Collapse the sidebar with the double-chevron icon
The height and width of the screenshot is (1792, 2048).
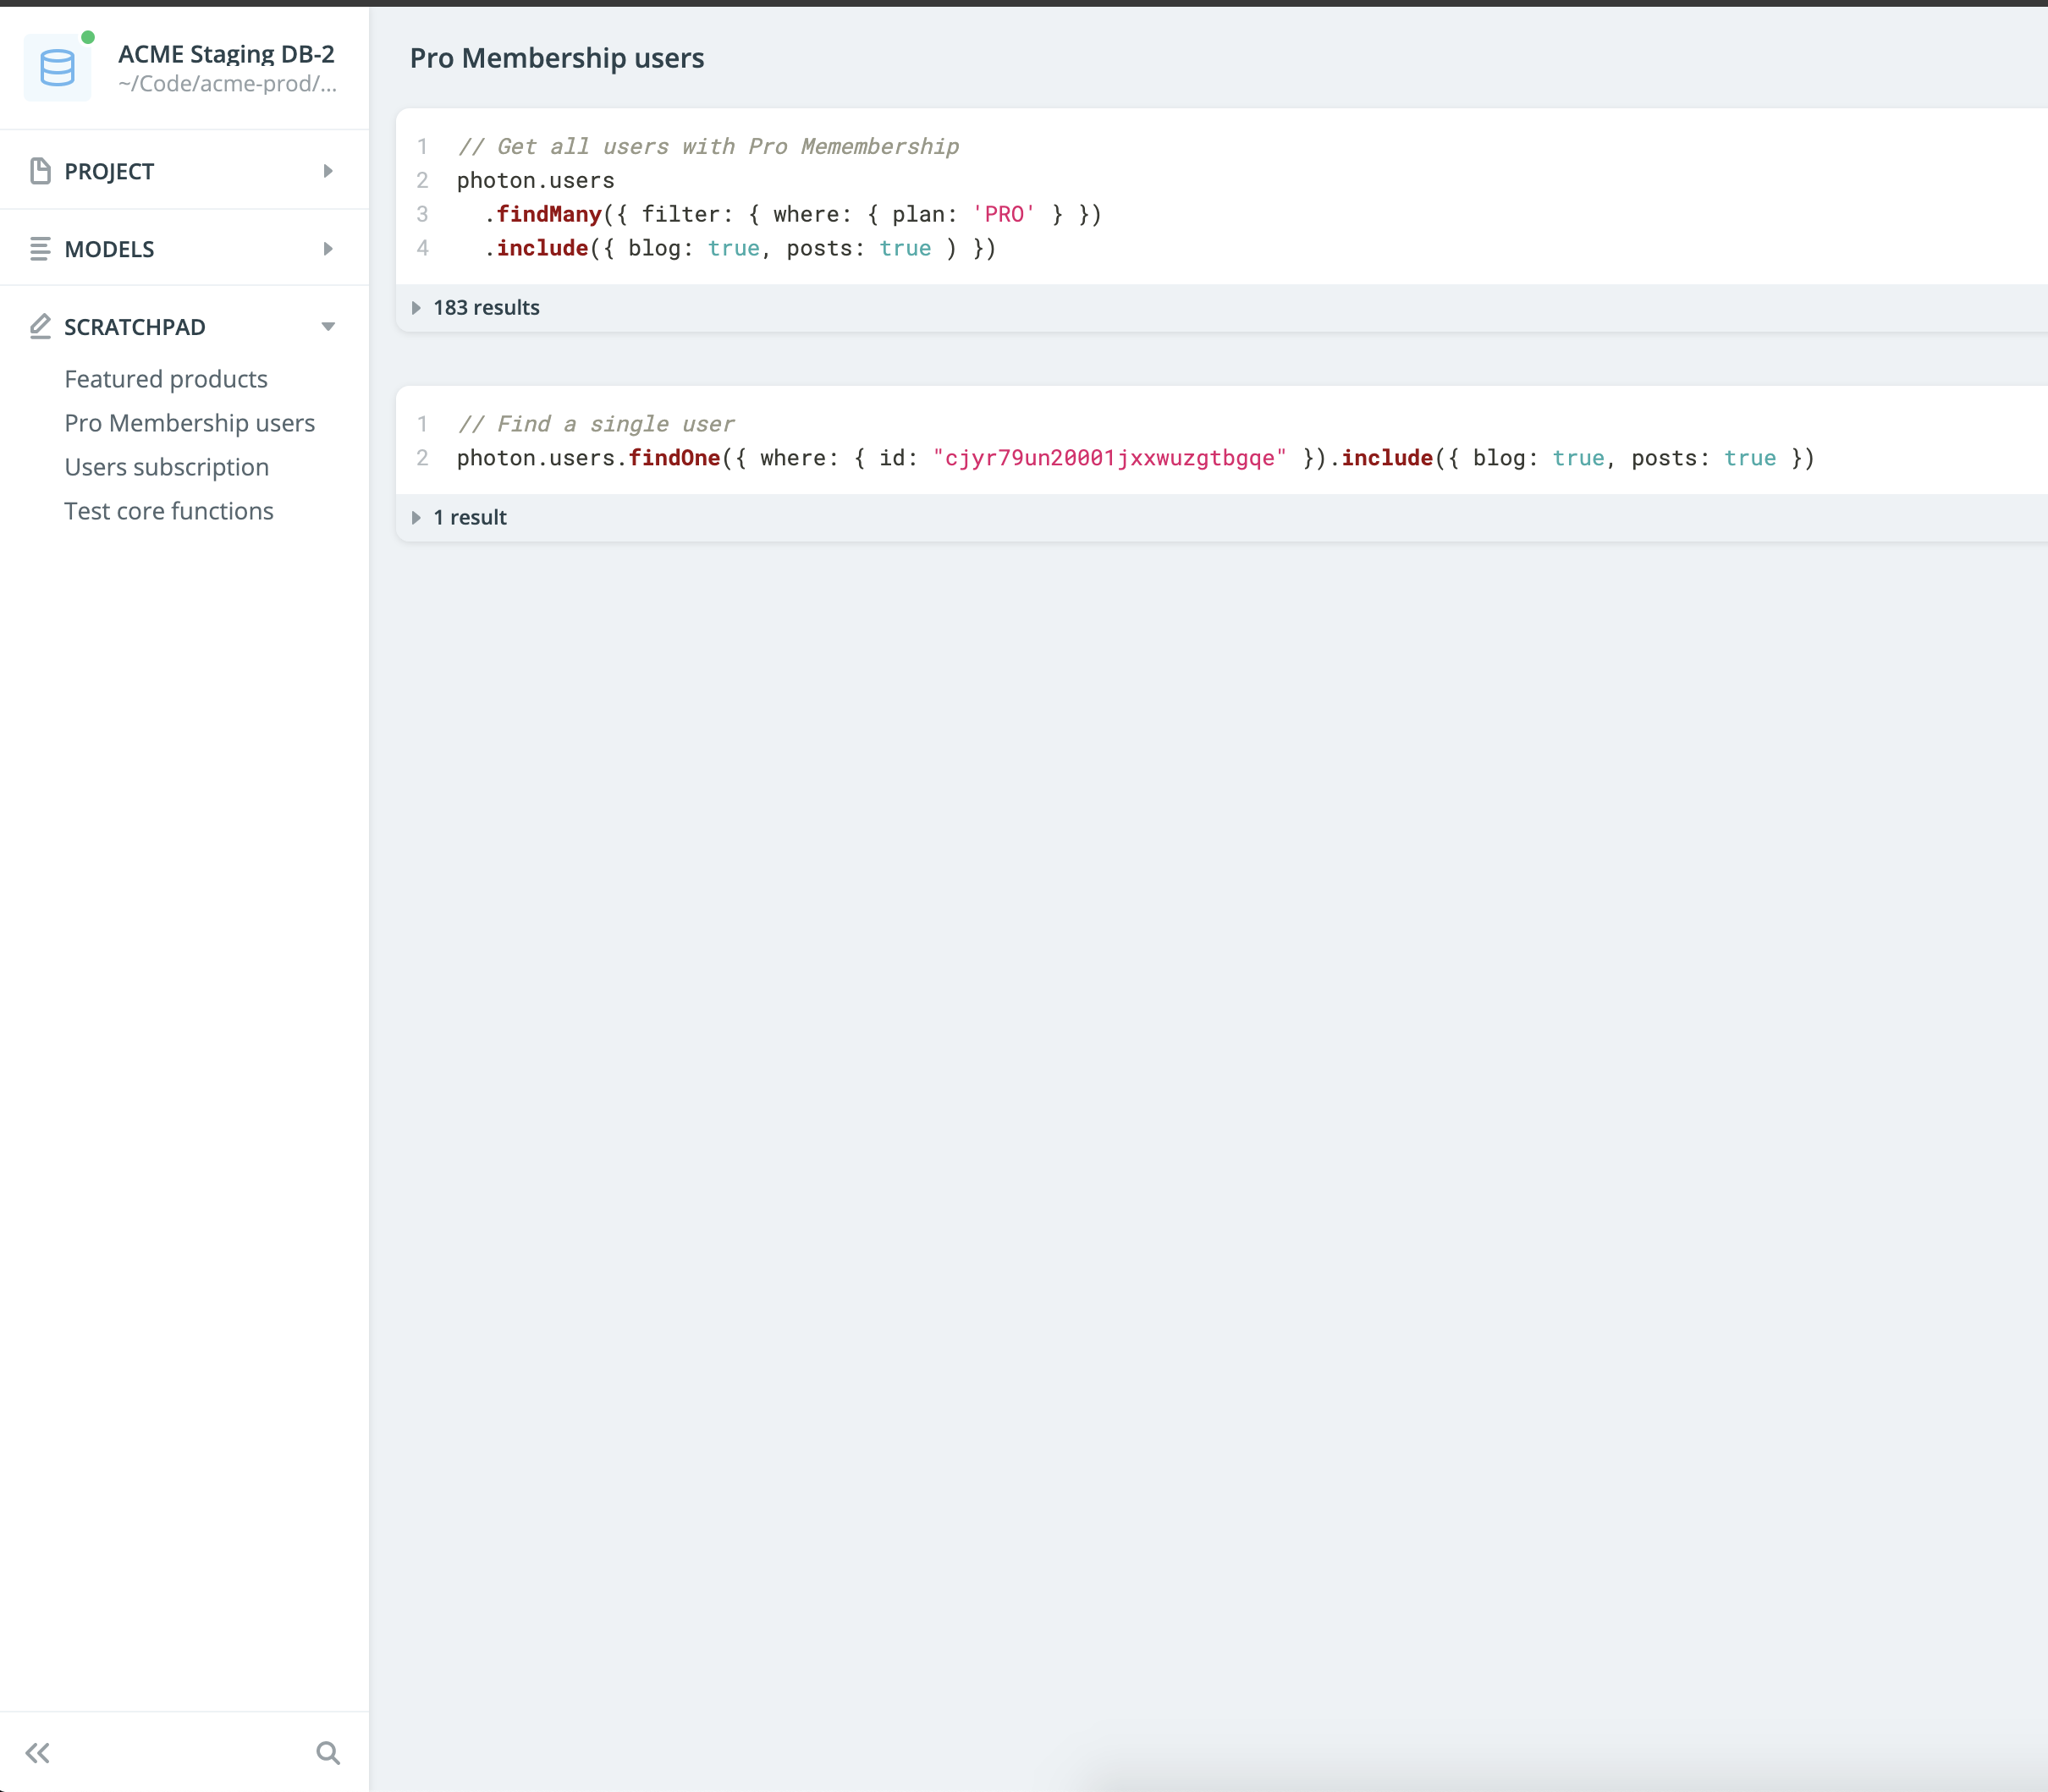(x=40, y=1752)
